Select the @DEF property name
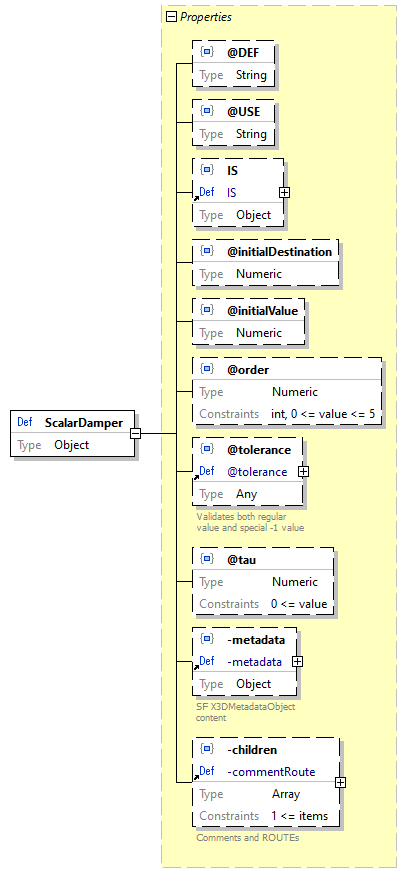This screenshot has width=411, height=882. (244, 52)
